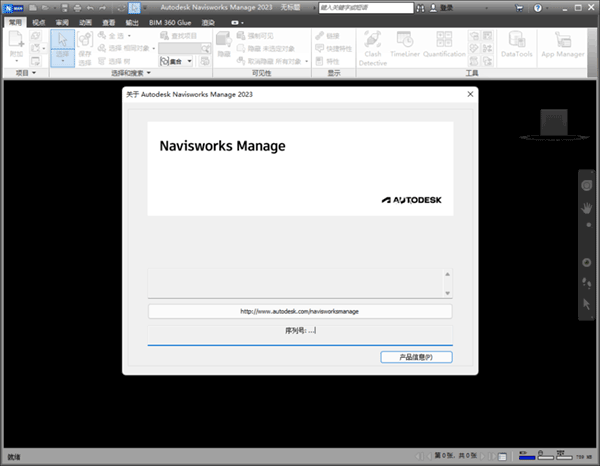600x466 pixels.
Task: Click Properties (特性) button in Display panel
Action: coord(328,61)
